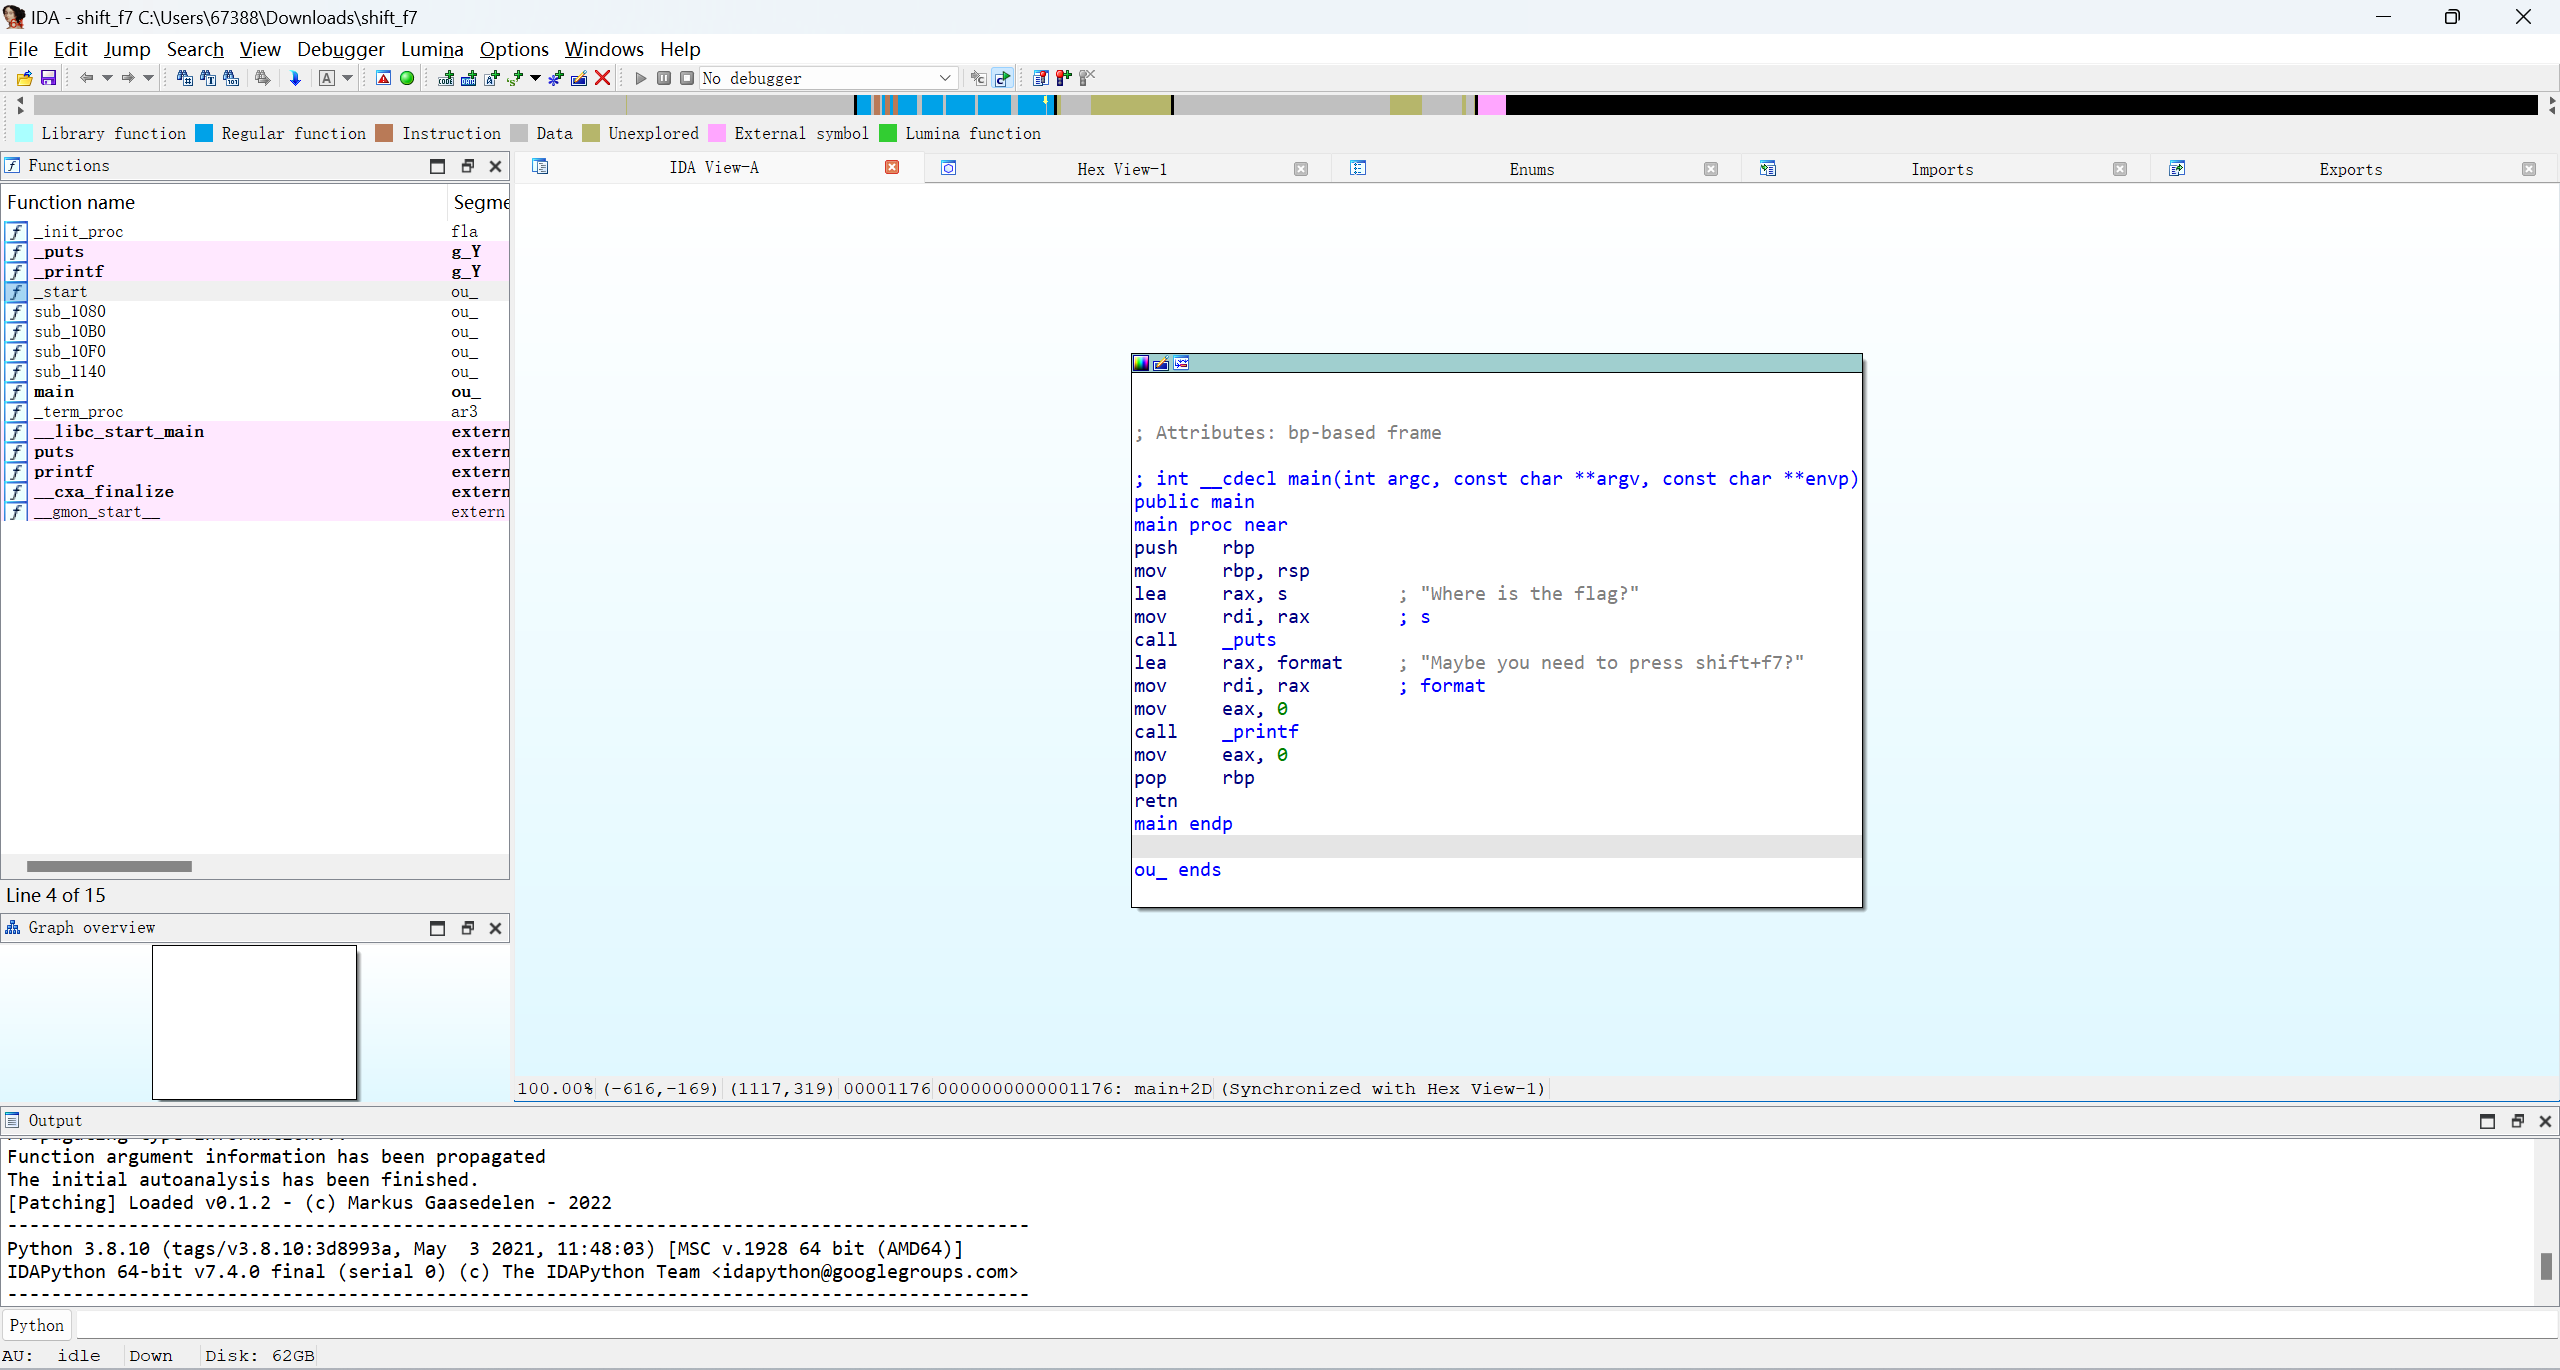Screen dimensions: 2560x1370
Task: Click the Output panel vertical scrollbar
Action: 2546,1265
